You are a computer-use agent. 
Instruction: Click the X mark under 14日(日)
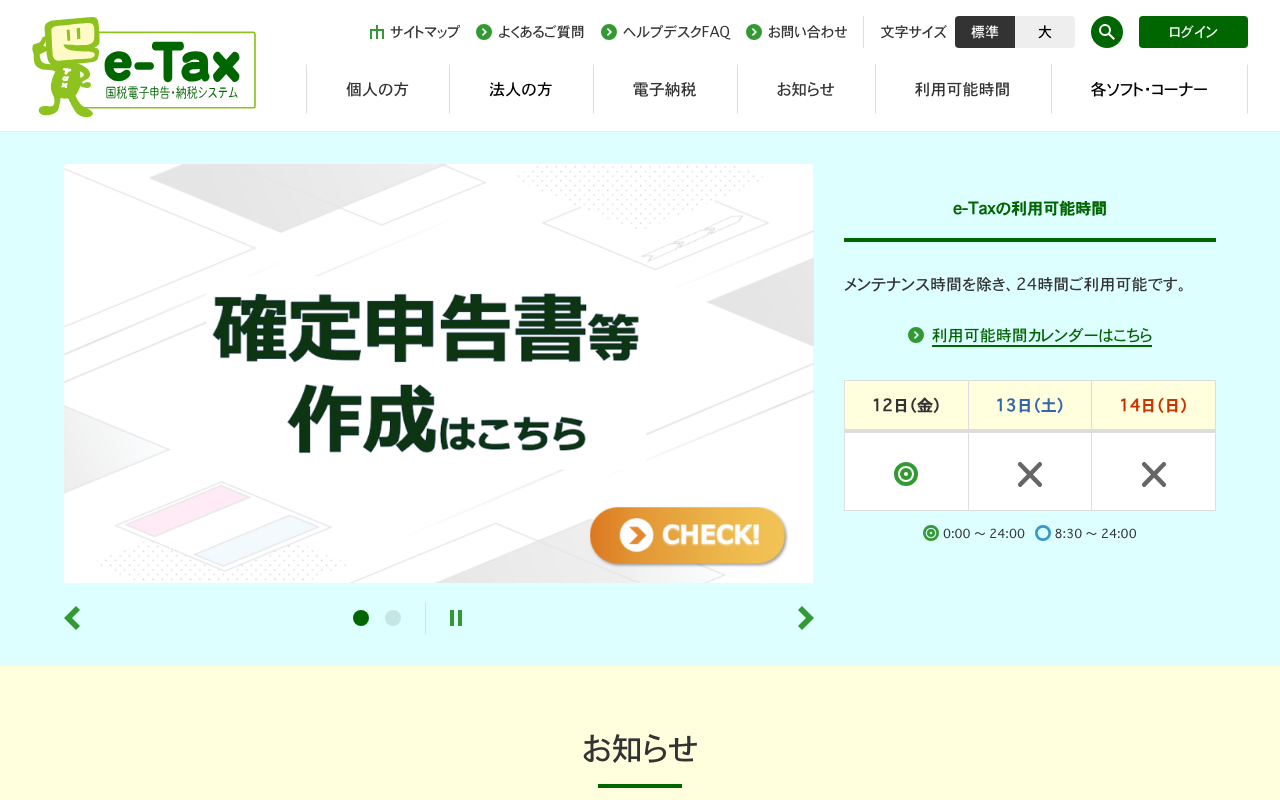[x=1154, y=474]
